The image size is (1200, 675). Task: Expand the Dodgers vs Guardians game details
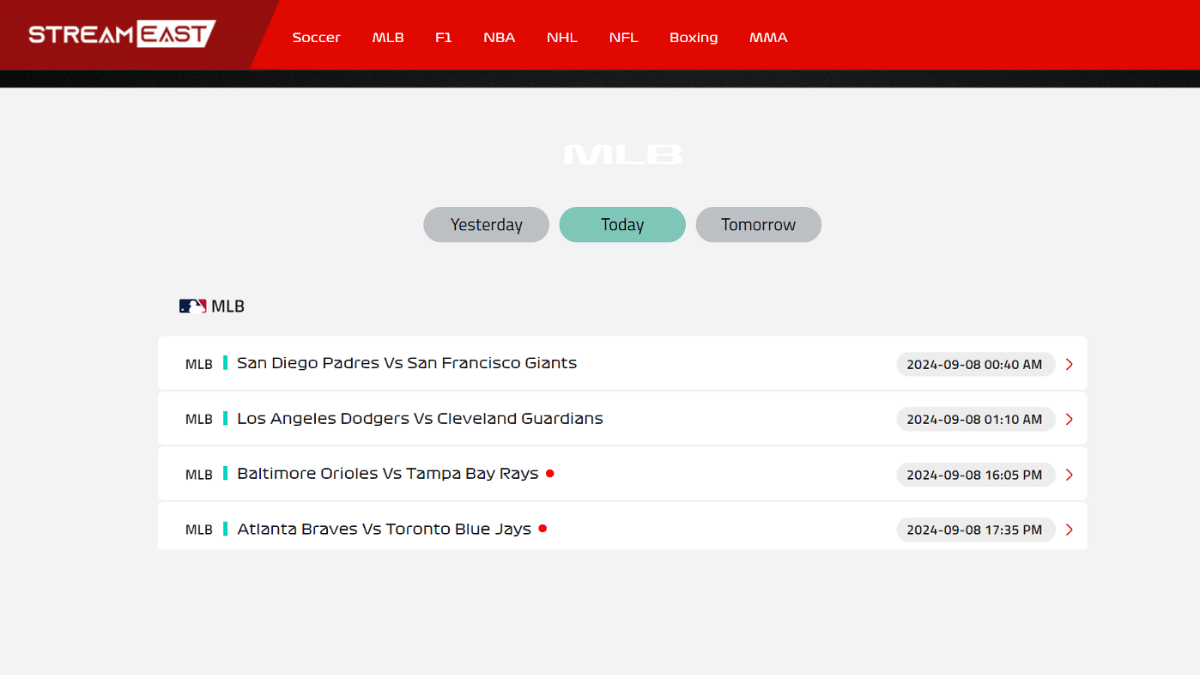tap(1068, 419)
